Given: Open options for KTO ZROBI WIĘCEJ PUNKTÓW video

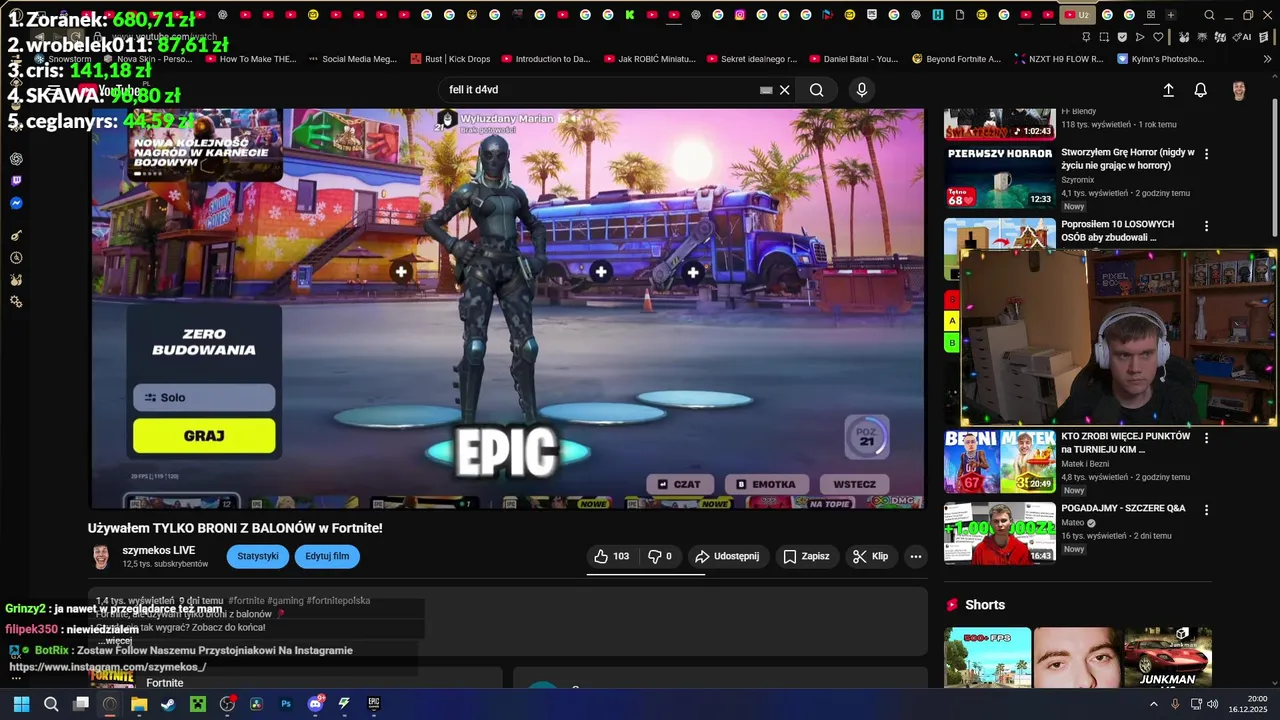Looking at the screenshot, I should coord(1206,438).
